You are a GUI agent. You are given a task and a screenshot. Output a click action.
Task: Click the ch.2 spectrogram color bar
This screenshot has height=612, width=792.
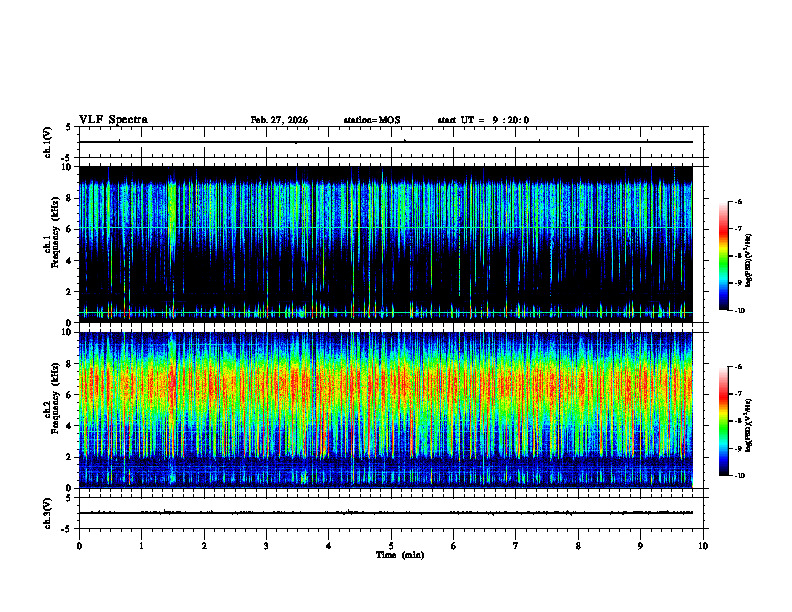coord(723,421)
